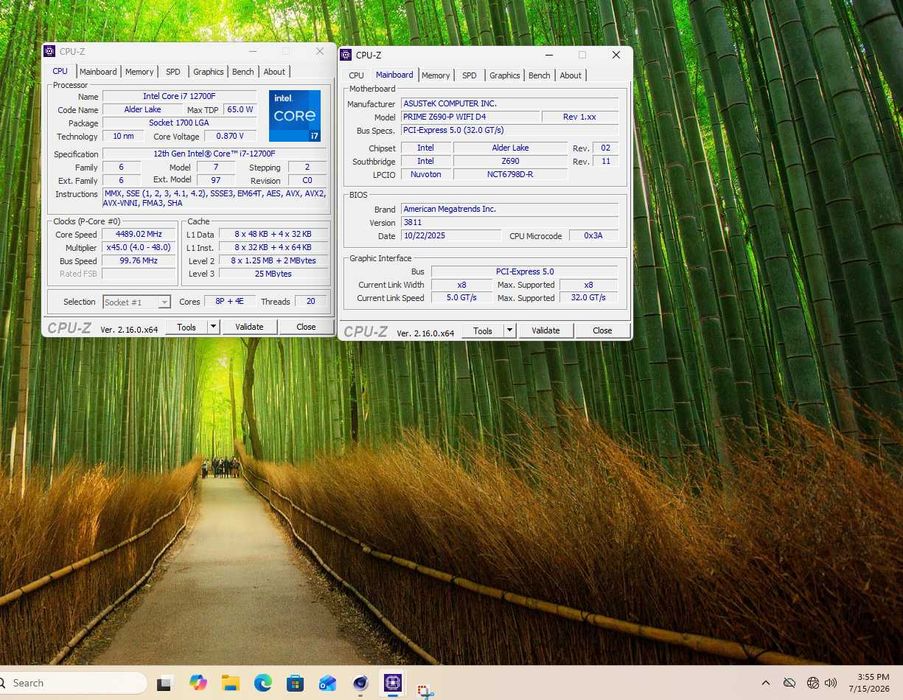Show hidden system tray icons
This screenshot has width=903, height=700.
point(766,683)
